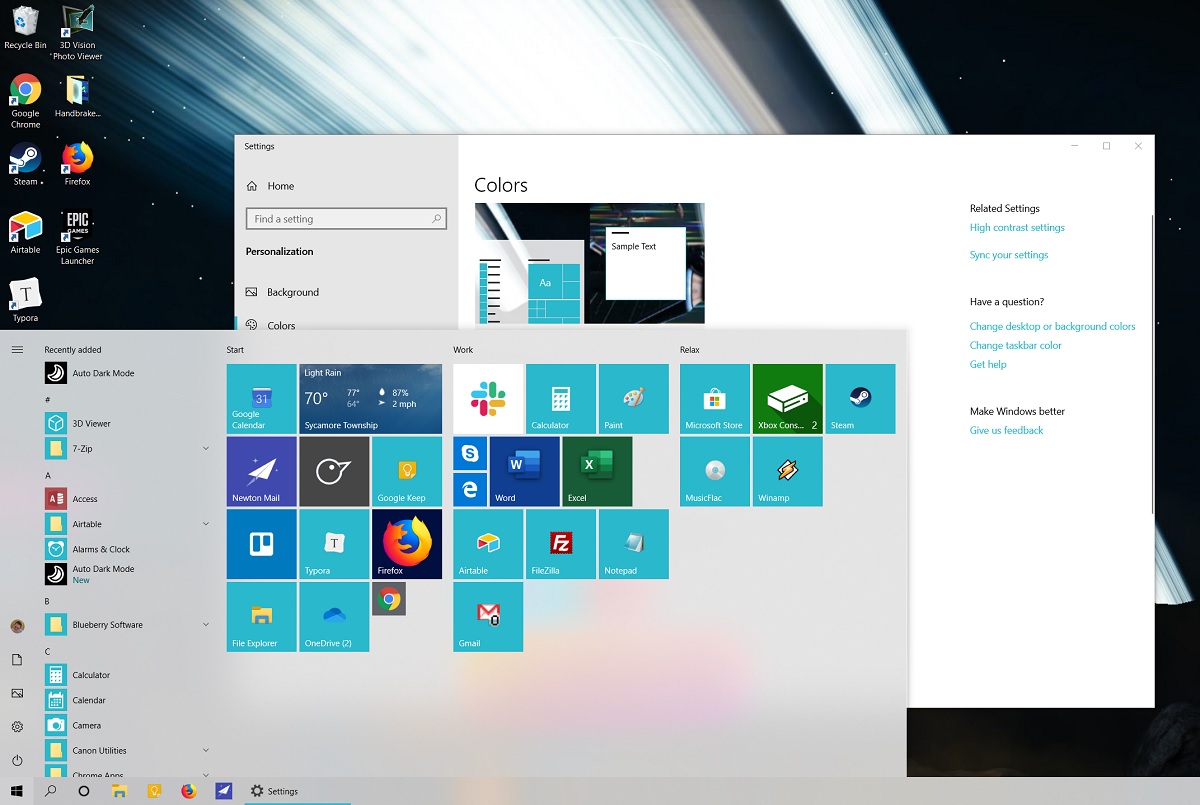Open Firefox from the taskbar

[189, 791]
